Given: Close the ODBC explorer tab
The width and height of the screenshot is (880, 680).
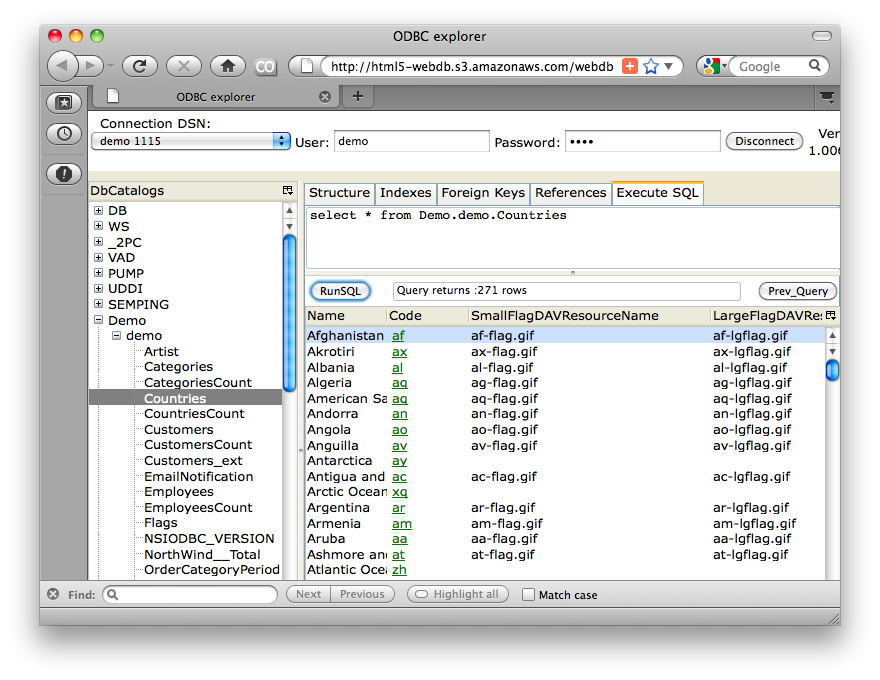Looking at the screenshot, I should pyautogui.click(x=324, y=97).
